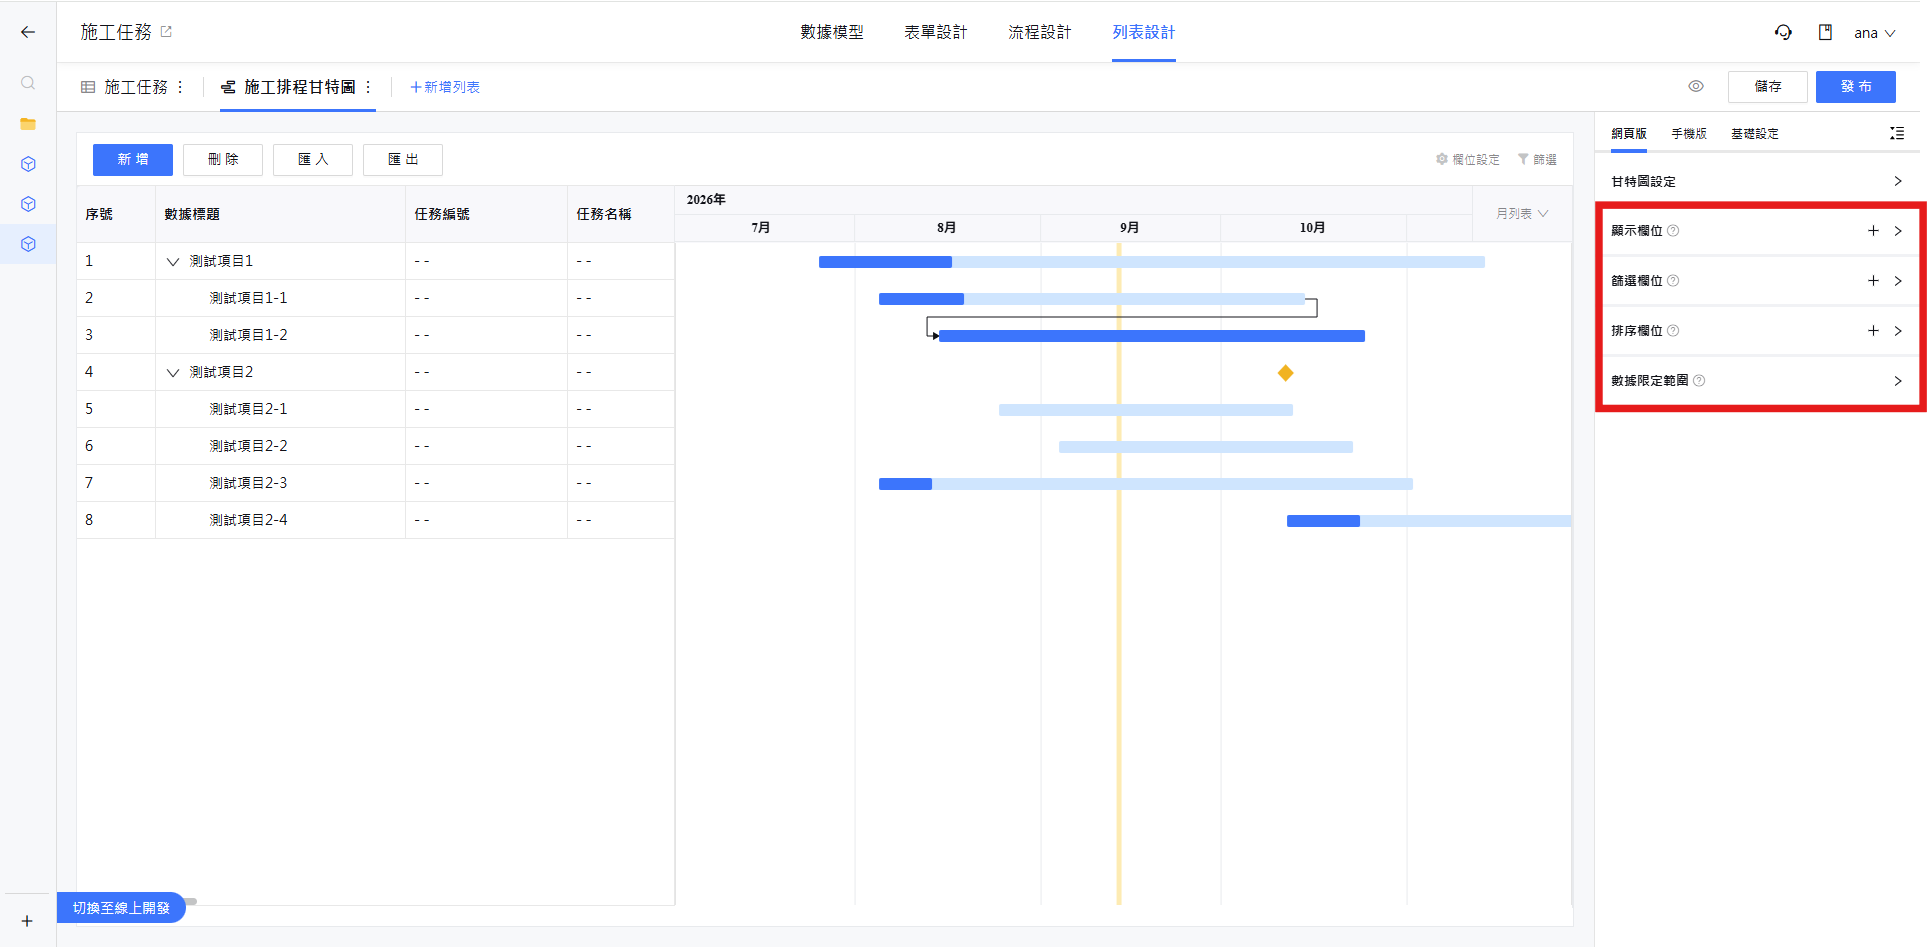
Task: Expand 排序欄位 section chevron
Action: [1898, 331]
